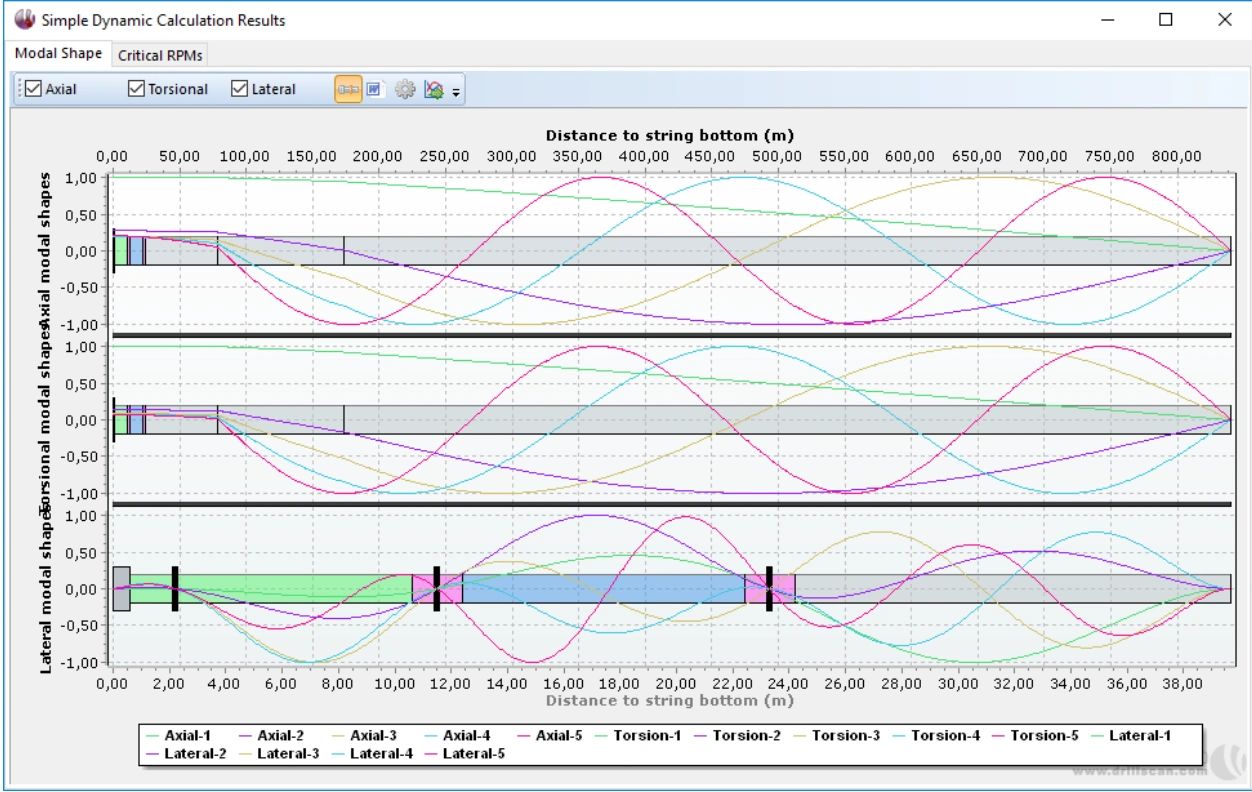Viewport: 1252px width, 792px height.
Task: Uncheck the Axial checkbox
Action: [52, 89]
